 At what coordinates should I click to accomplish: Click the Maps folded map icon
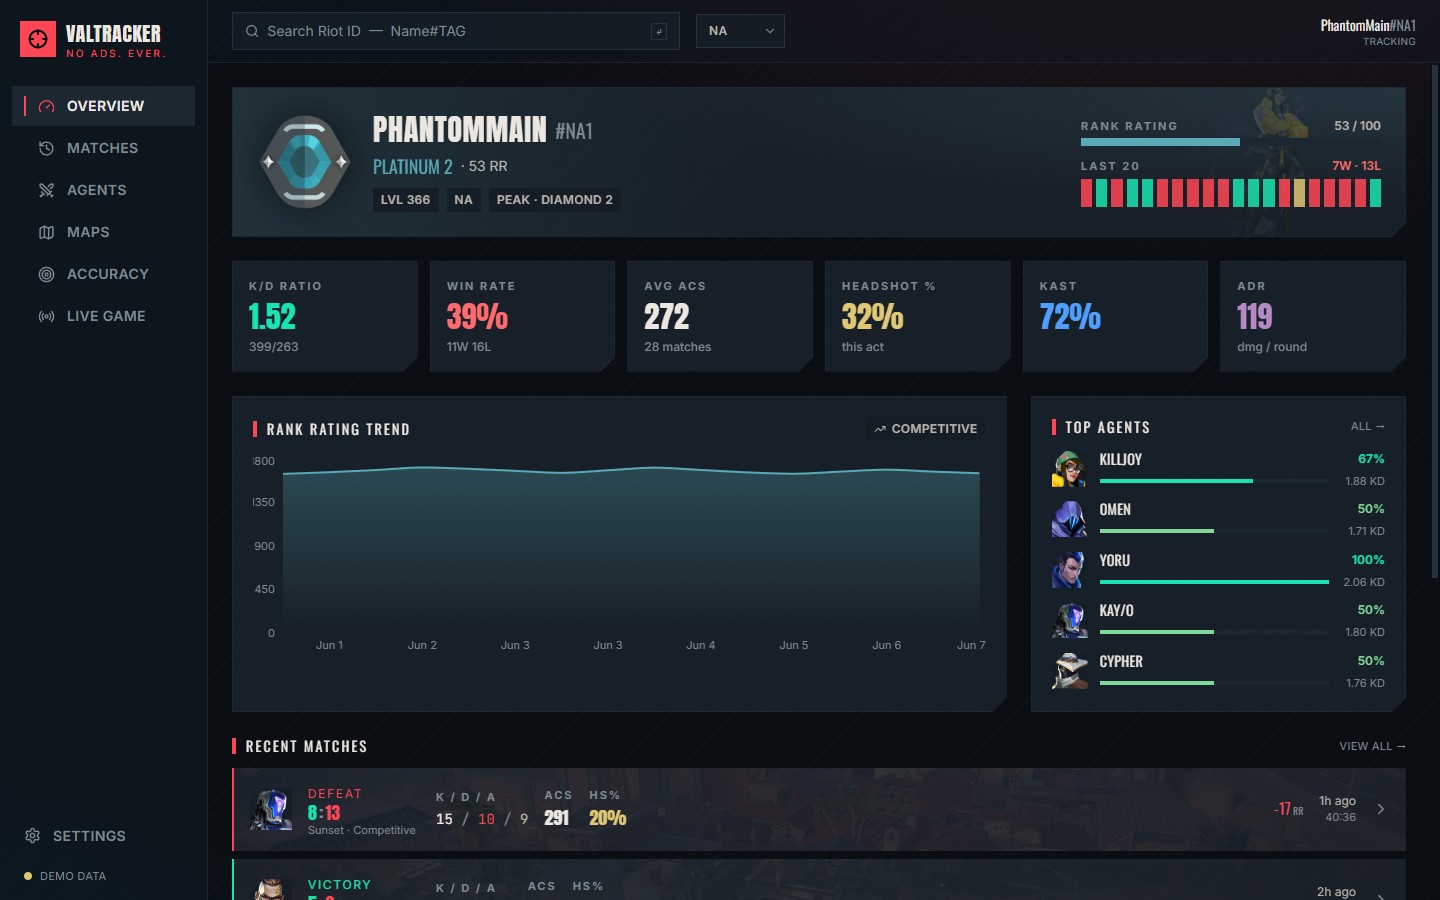pyautogui.click(x=46, y=232)
